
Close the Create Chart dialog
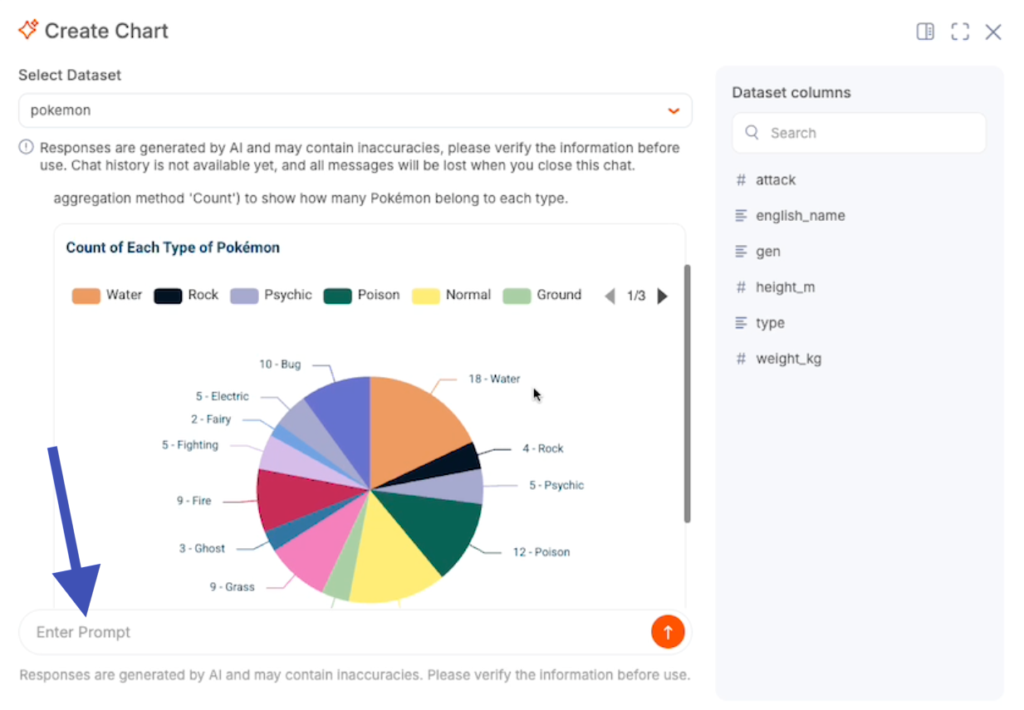993,32
